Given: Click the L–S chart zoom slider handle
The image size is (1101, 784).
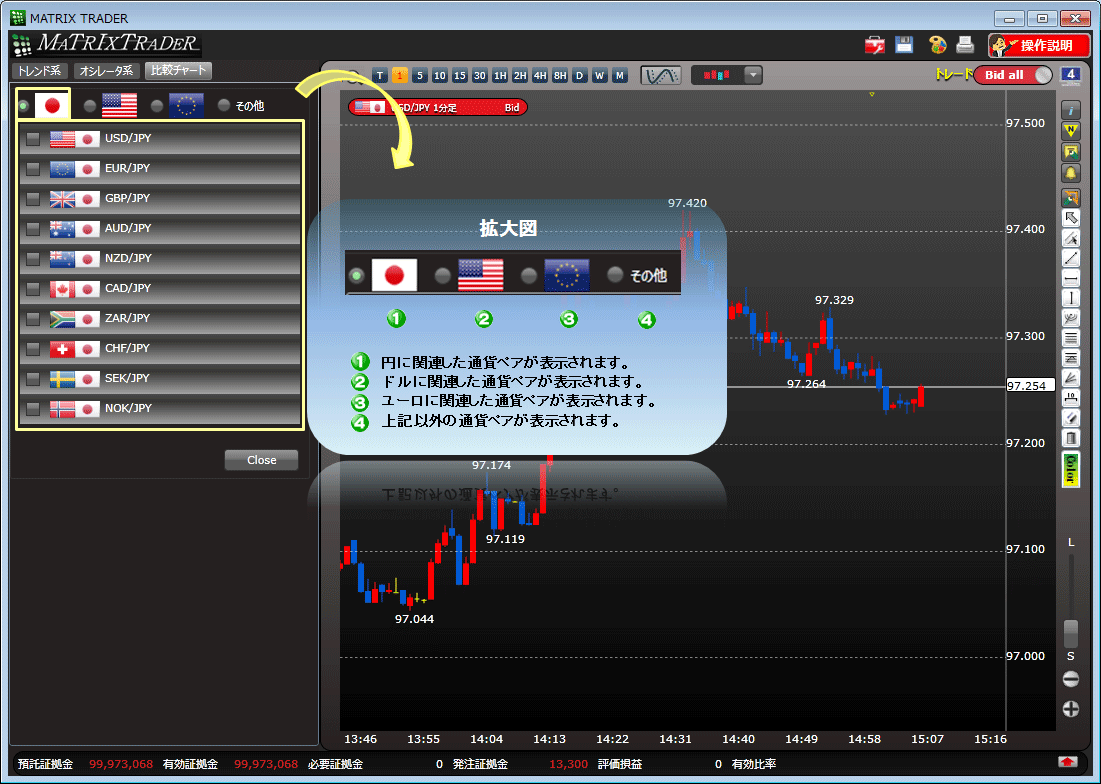Looking at the screenshot, I should click(x=1070, y=633).
